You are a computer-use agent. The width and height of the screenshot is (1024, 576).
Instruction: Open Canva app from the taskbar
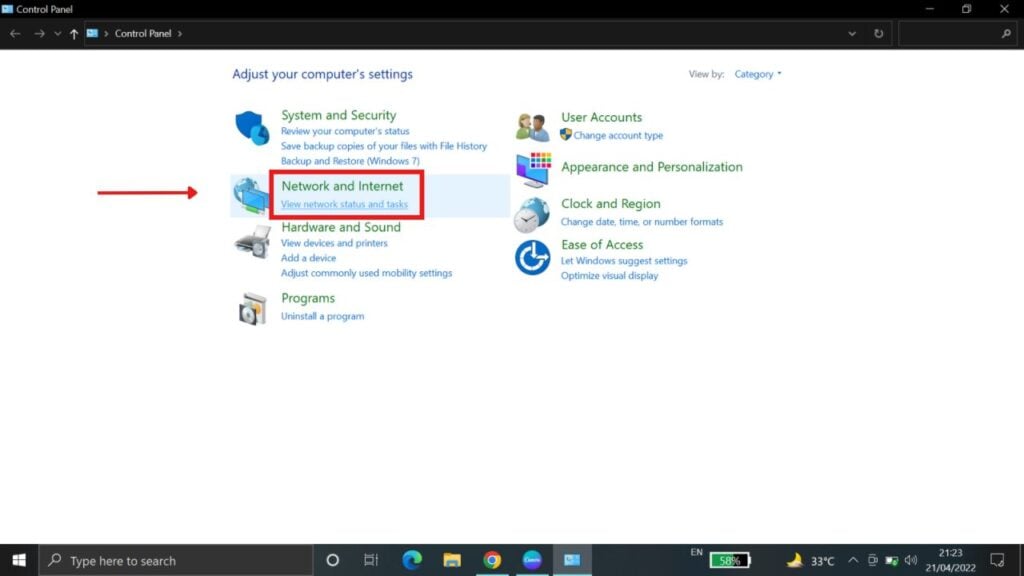532,560
